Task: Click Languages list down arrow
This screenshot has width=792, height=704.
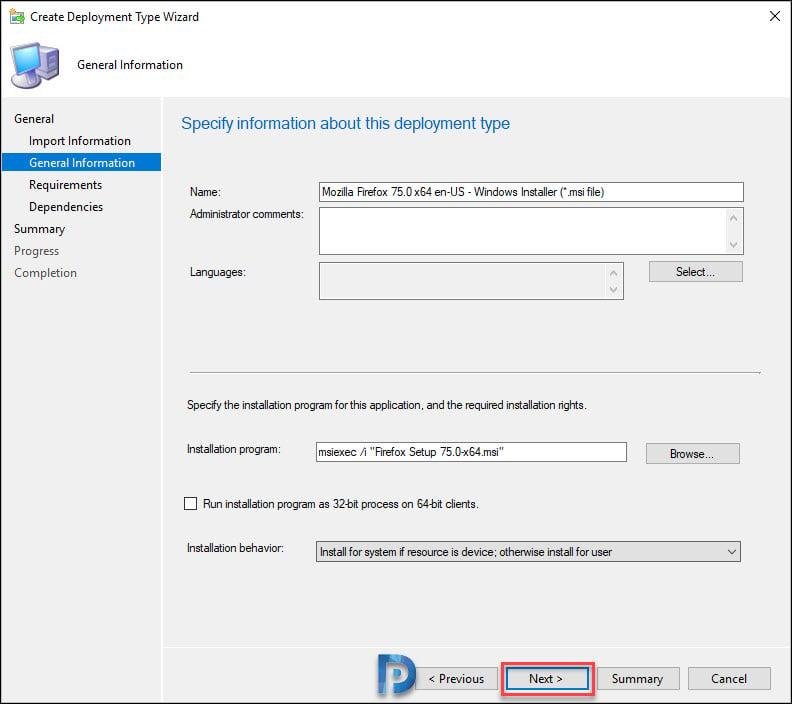Action: click(x=613, y=290)
